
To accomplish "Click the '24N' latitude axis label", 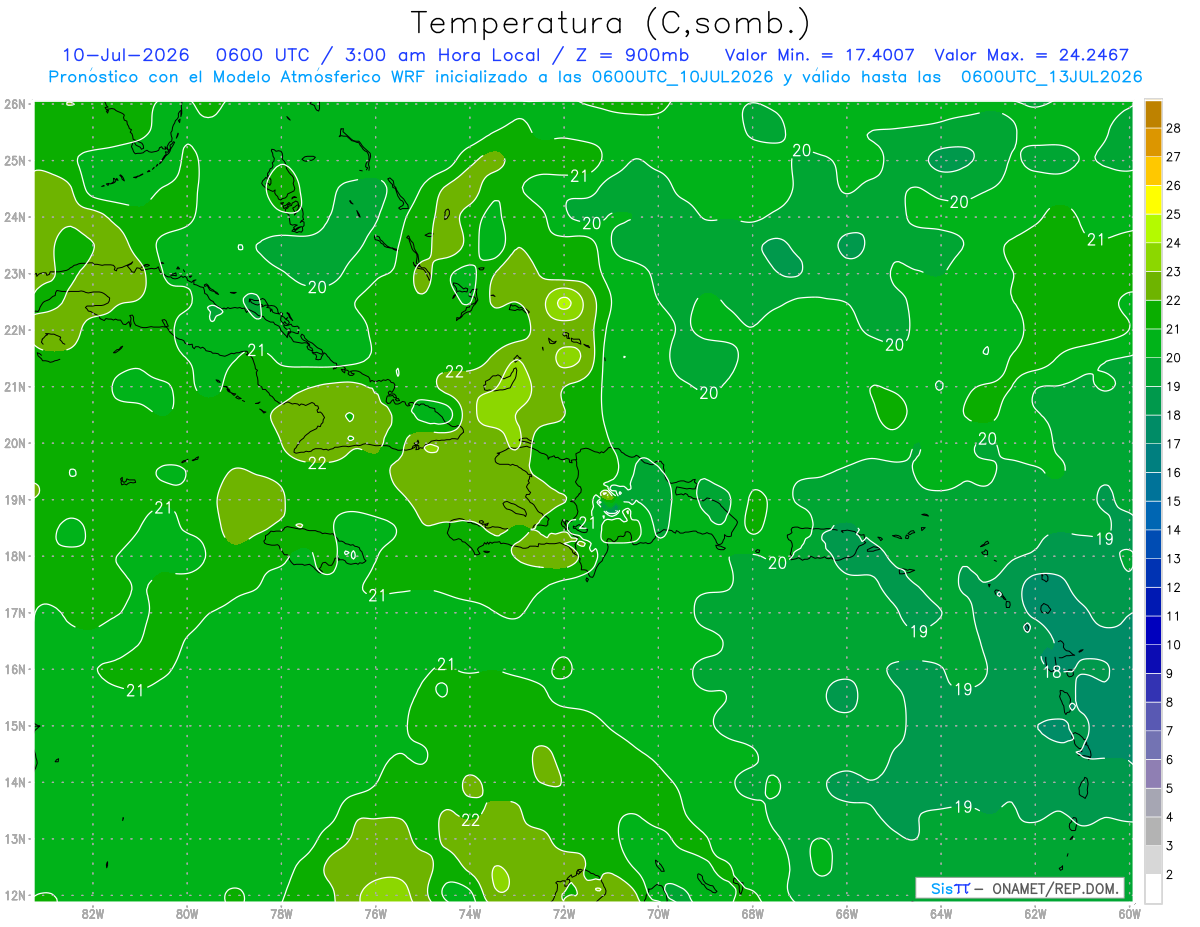I will (x=15, y=217).
